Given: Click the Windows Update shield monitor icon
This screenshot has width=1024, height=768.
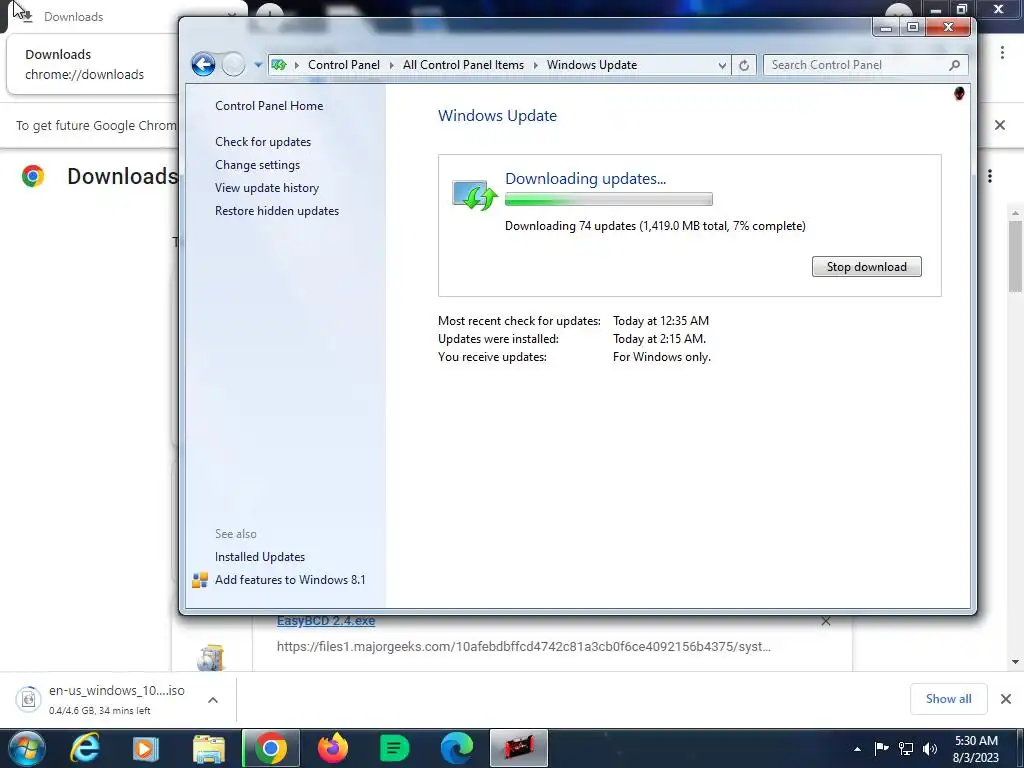Looking at the screenshot, I should tap(475, 195).
